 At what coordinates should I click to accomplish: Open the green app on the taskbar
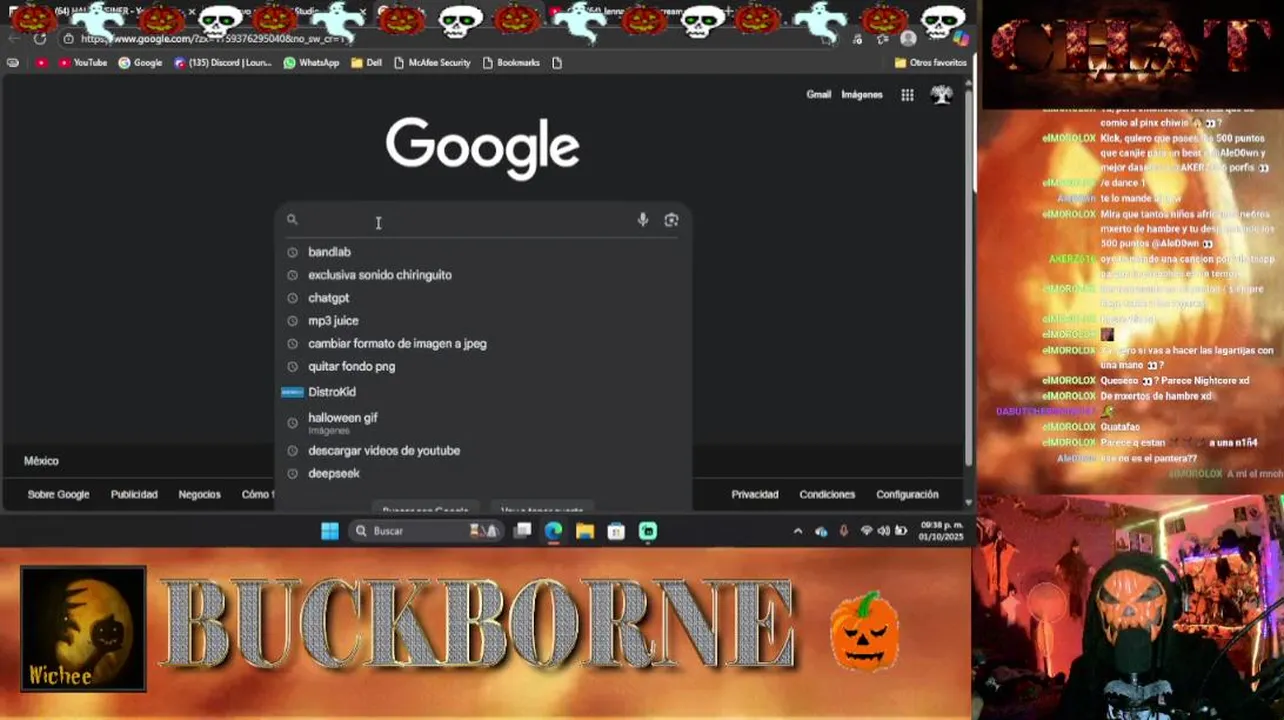pyautogui.click(x=648, y=531)
